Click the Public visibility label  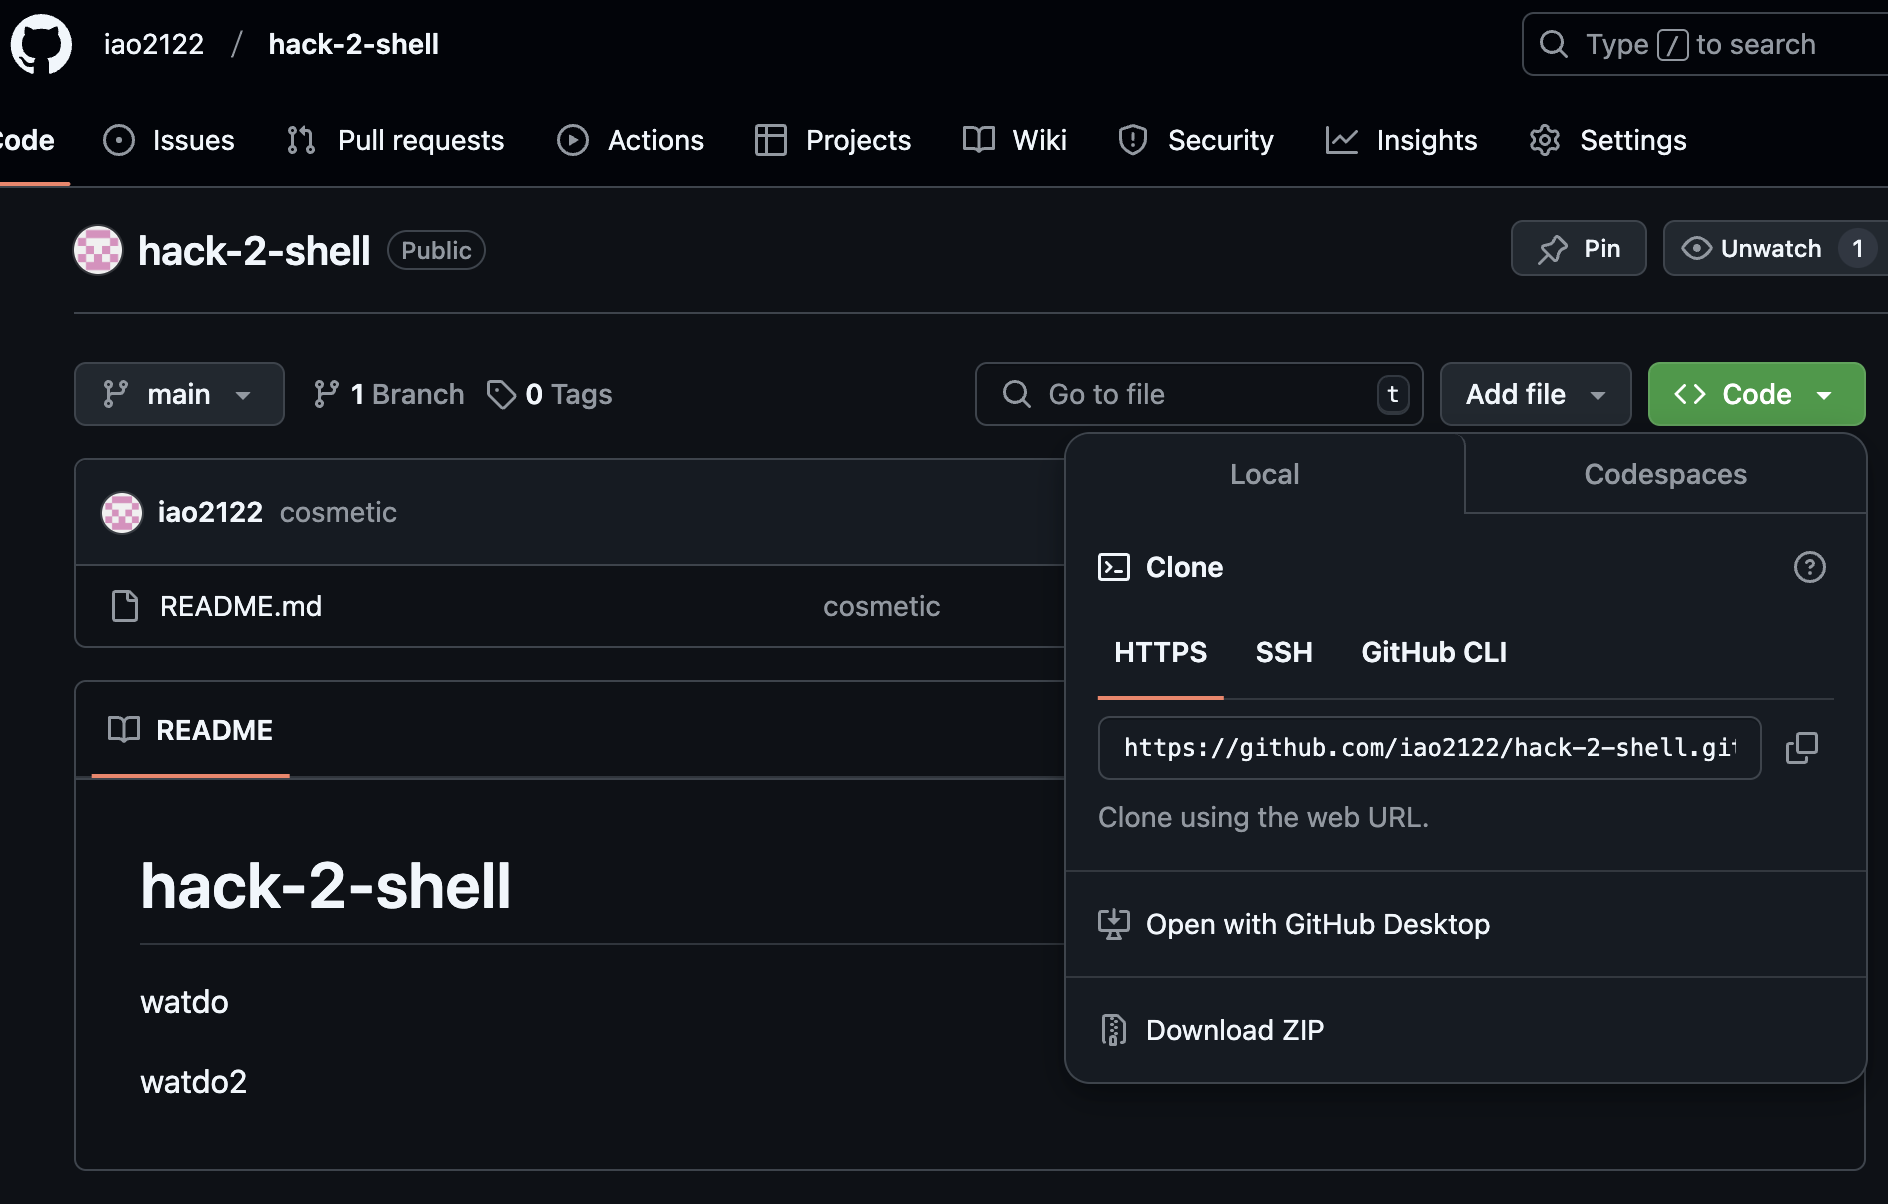pos(436,250)
